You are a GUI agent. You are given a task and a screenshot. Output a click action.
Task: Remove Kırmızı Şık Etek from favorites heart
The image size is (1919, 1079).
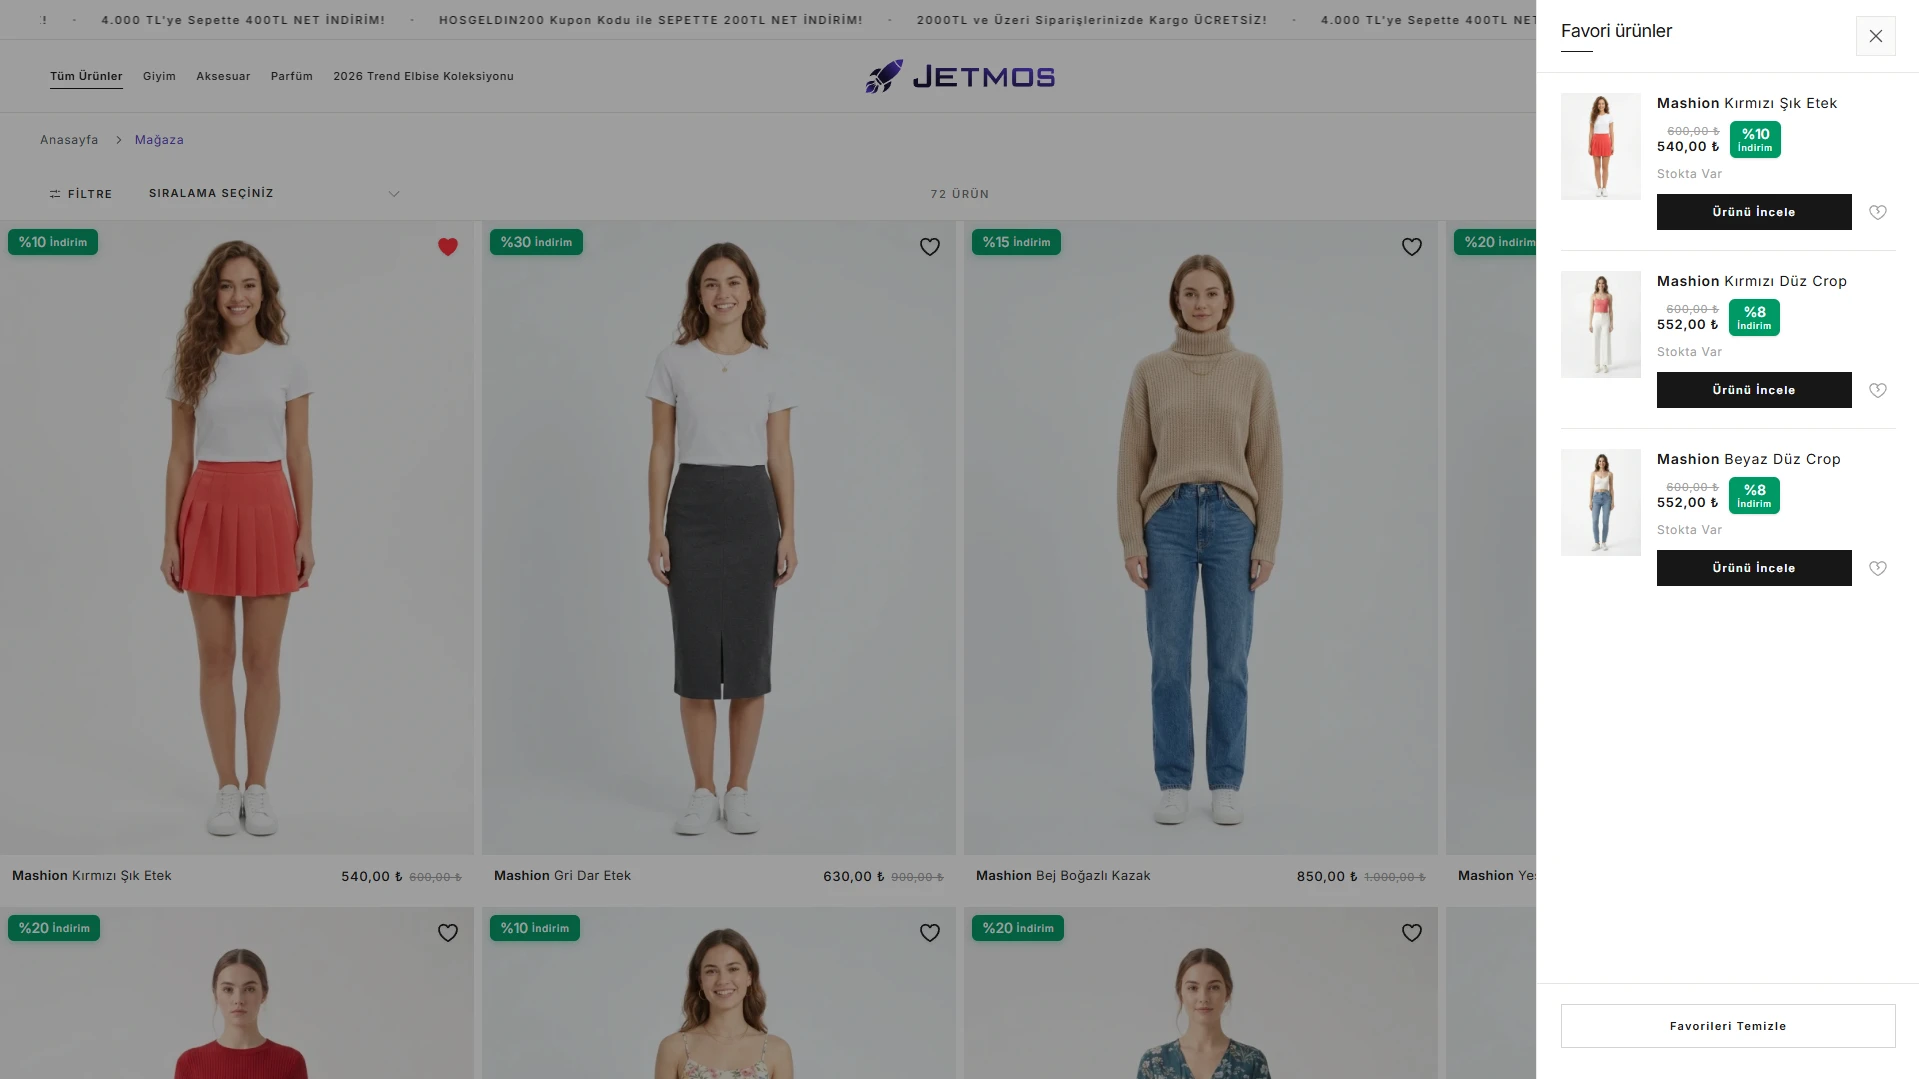click(1877, 212)
